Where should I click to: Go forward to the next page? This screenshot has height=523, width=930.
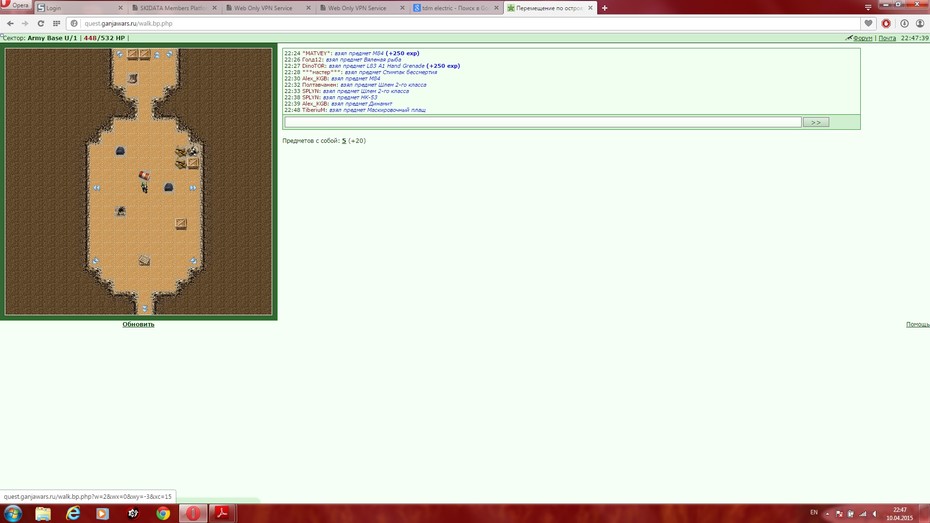[25, 23]
